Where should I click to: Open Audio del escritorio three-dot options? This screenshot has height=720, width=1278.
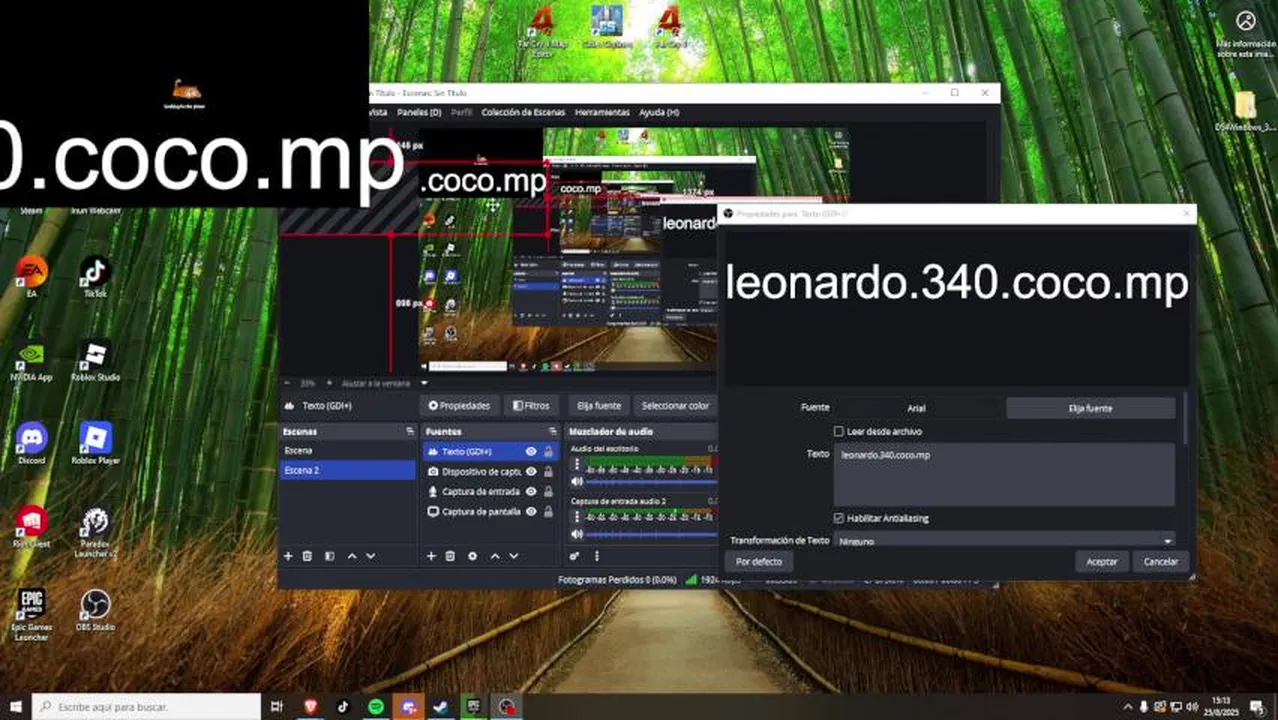577,466
